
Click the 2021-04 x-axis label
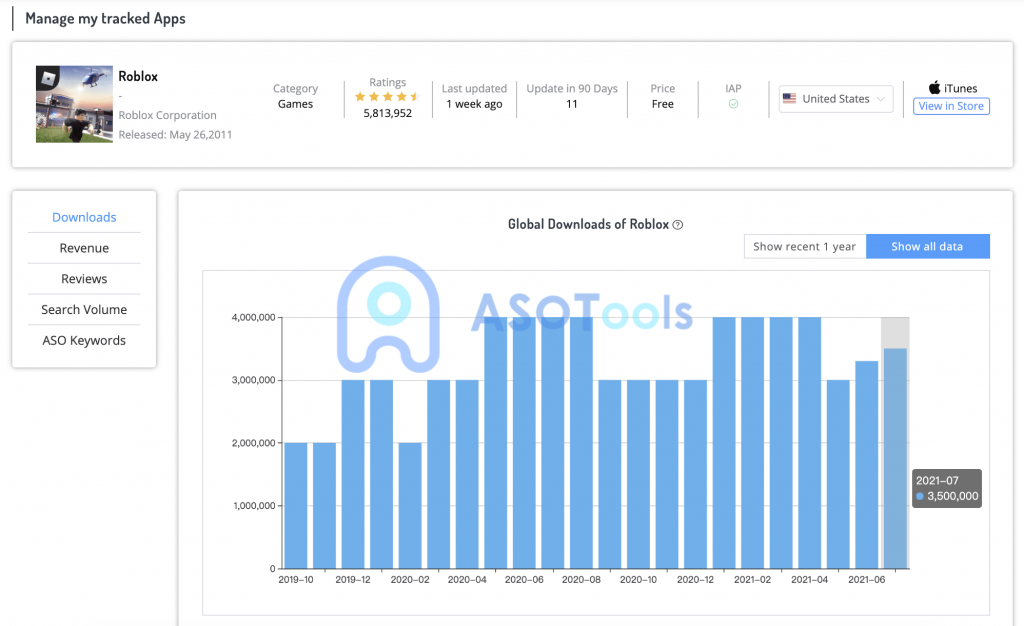coord(810,580)
